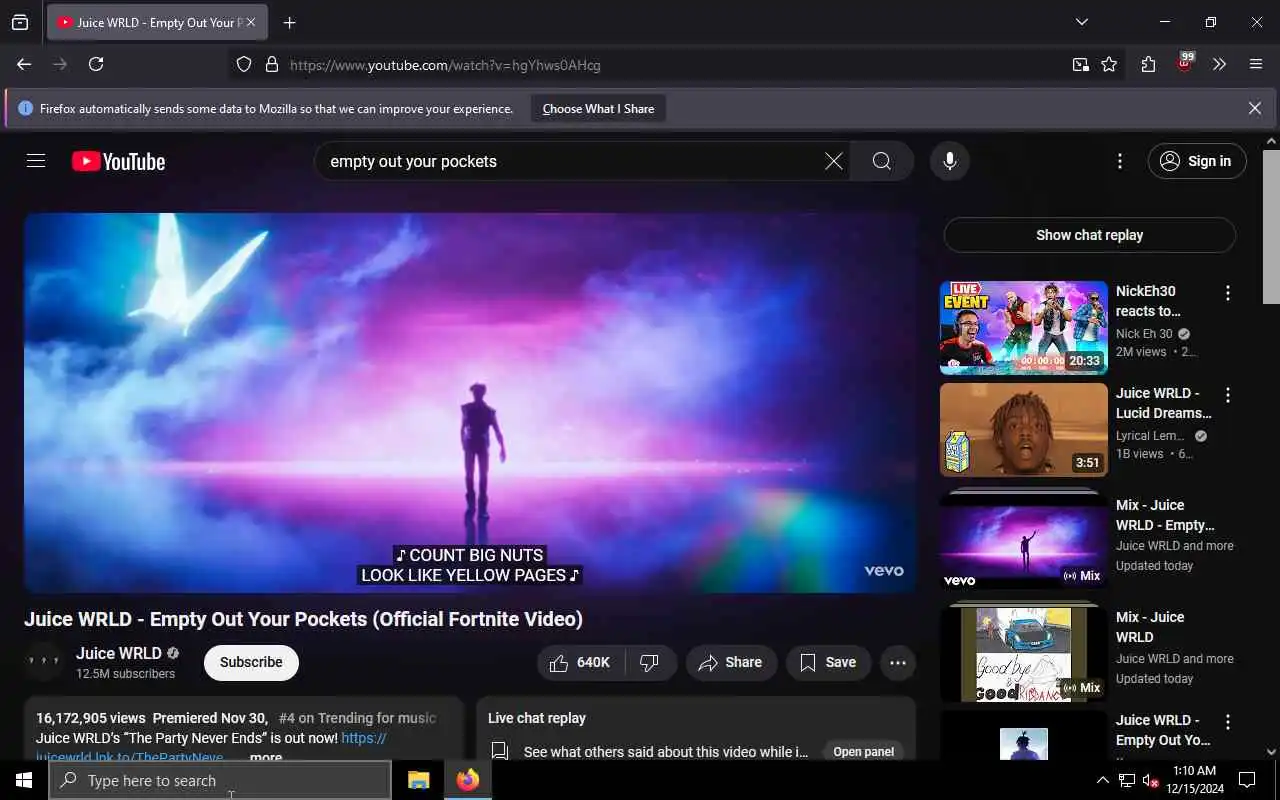Start voice search with microphone

click(x=949, y=161)
